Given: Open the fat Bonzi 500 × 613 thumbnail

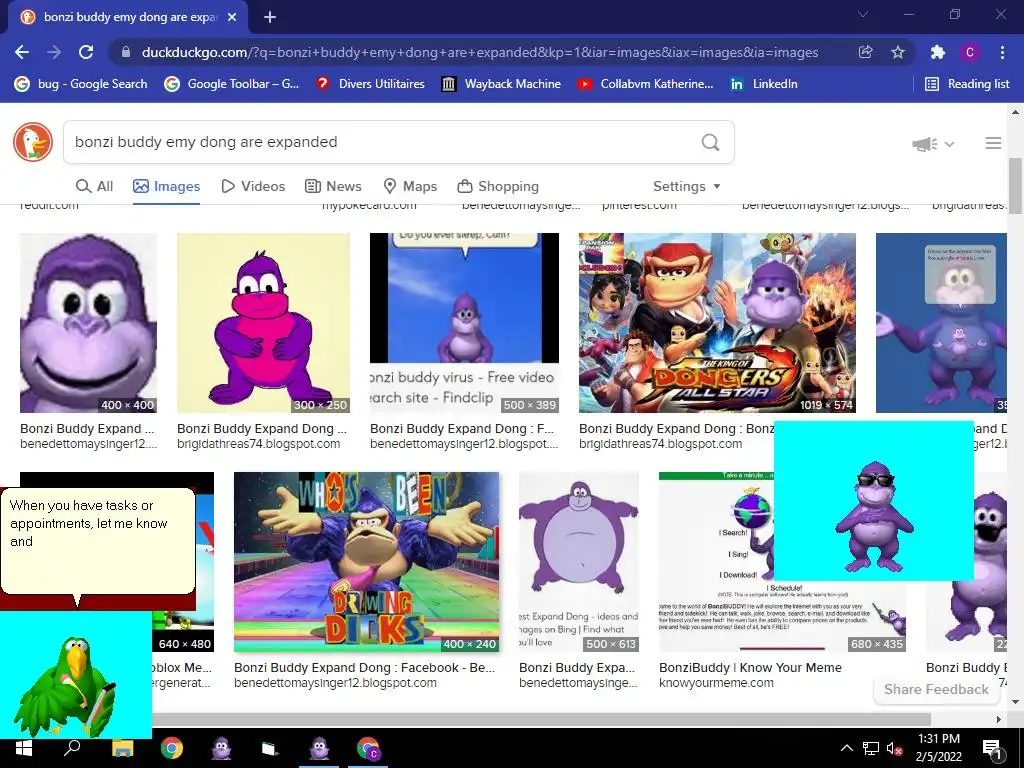Looking at the screenshot, I should [x=579, y=562].
